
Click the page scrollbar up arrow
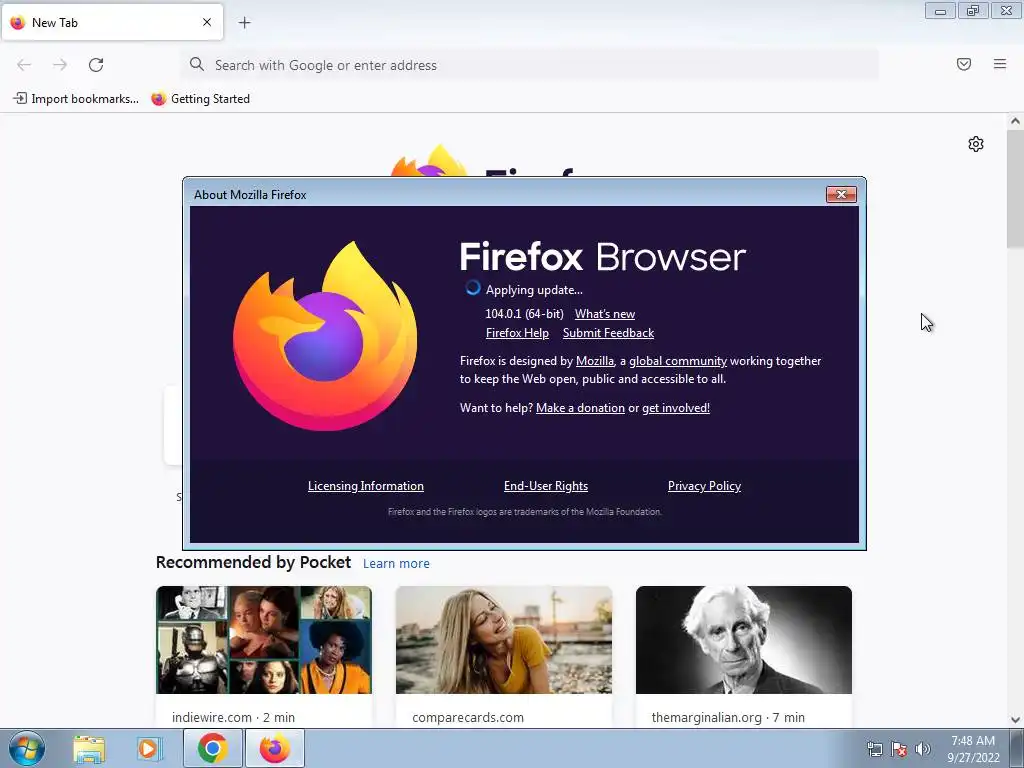point(1015,121)
